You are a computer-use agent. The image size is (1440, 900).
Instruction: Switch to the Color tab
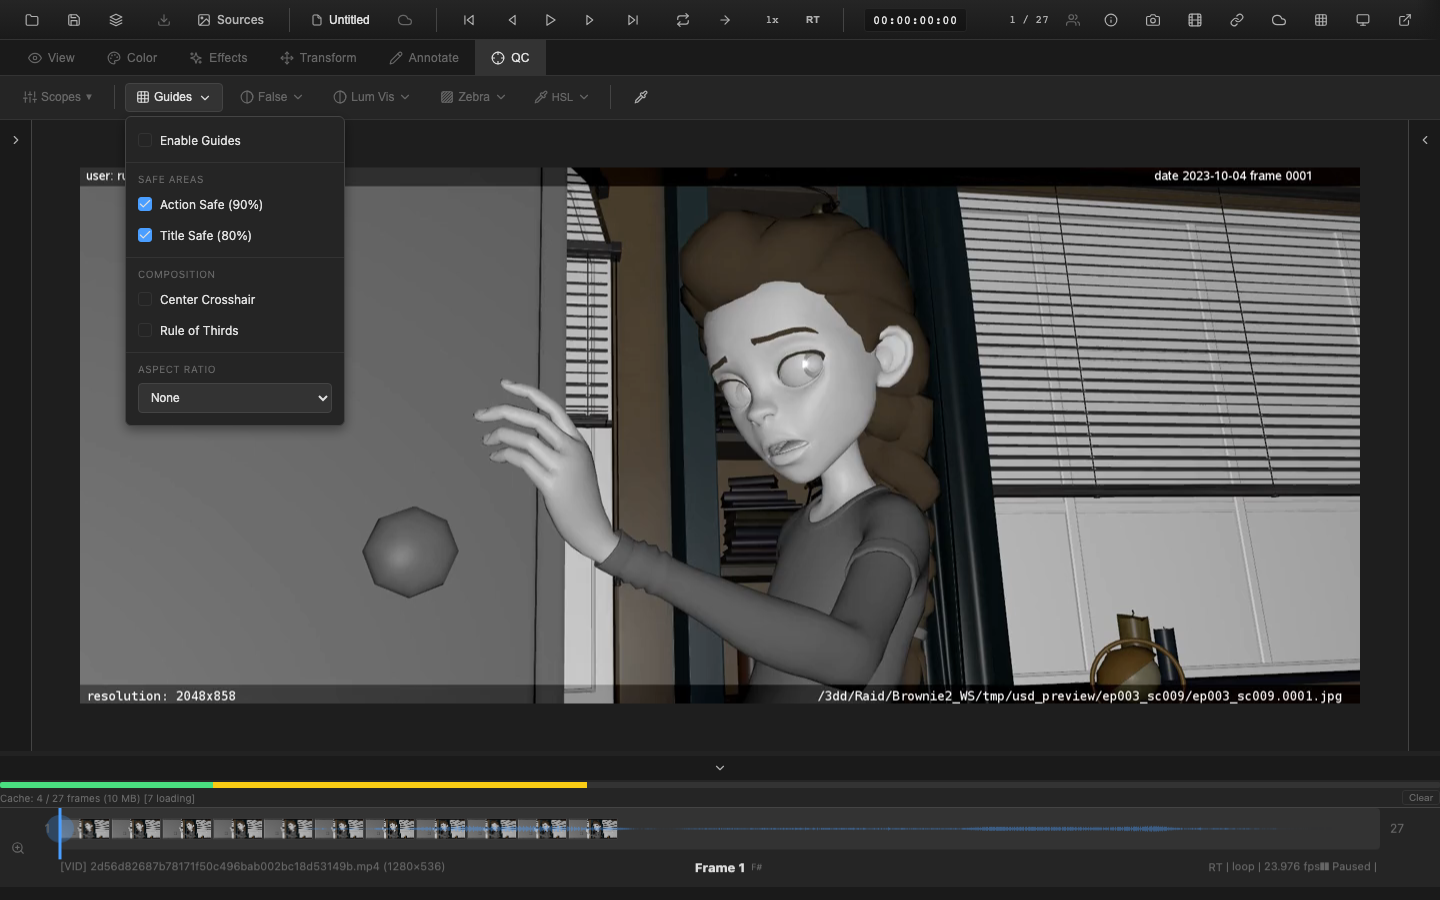click(x=132, y=58)
